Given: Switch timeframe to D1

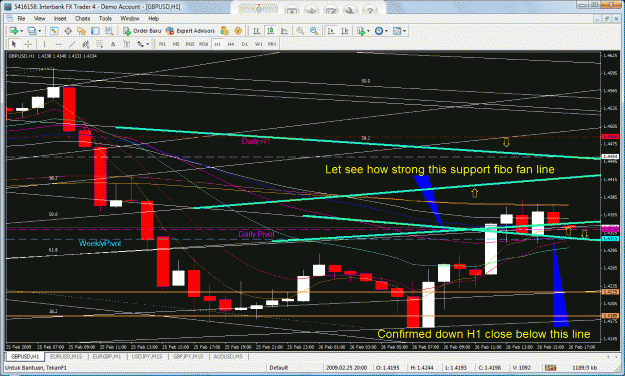Looking at the screenshot, I should pos(245,44).
